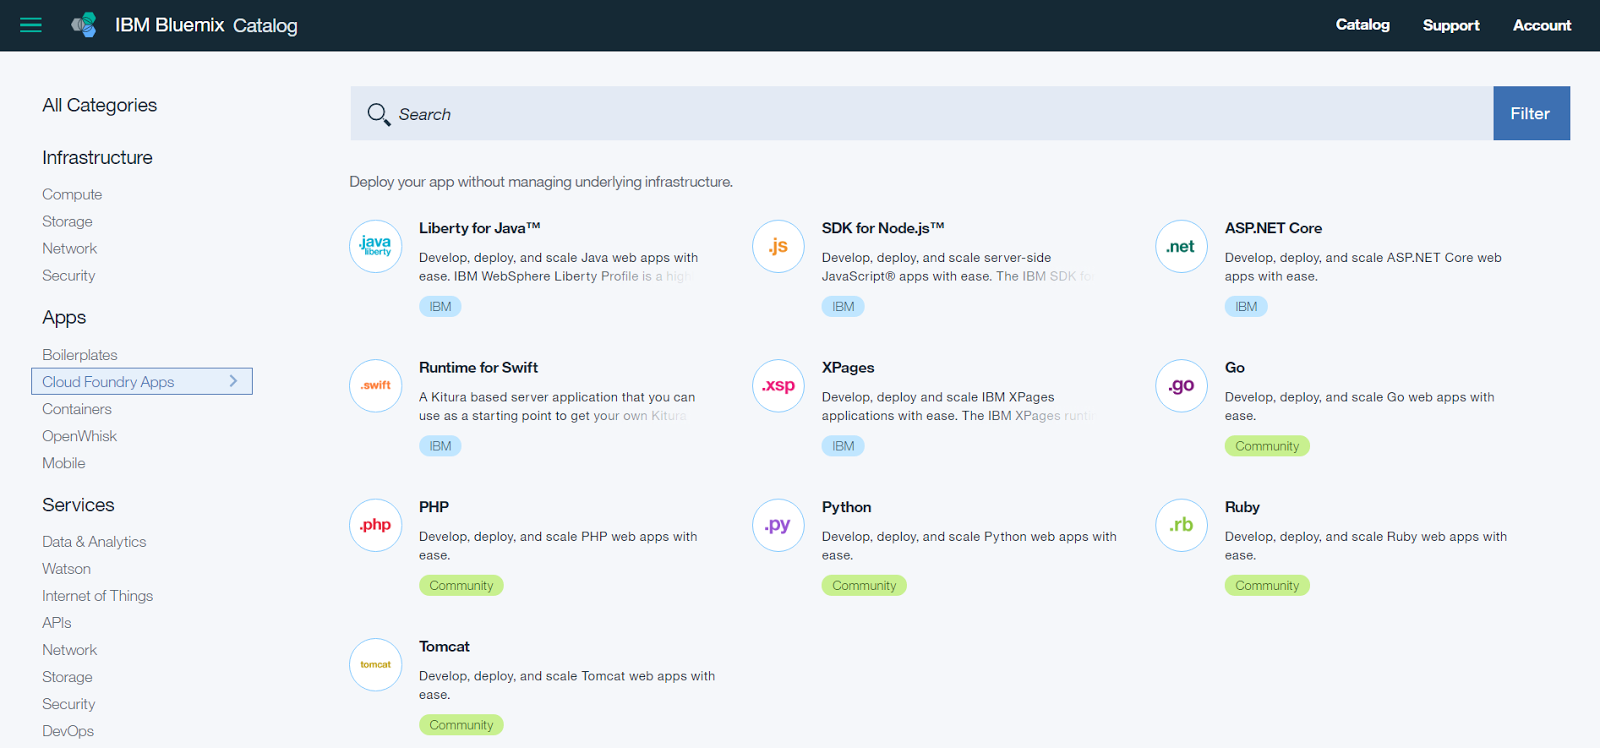Open the ASP.NET Core .net icon

pyautogui.click(x=1181, y=246)
